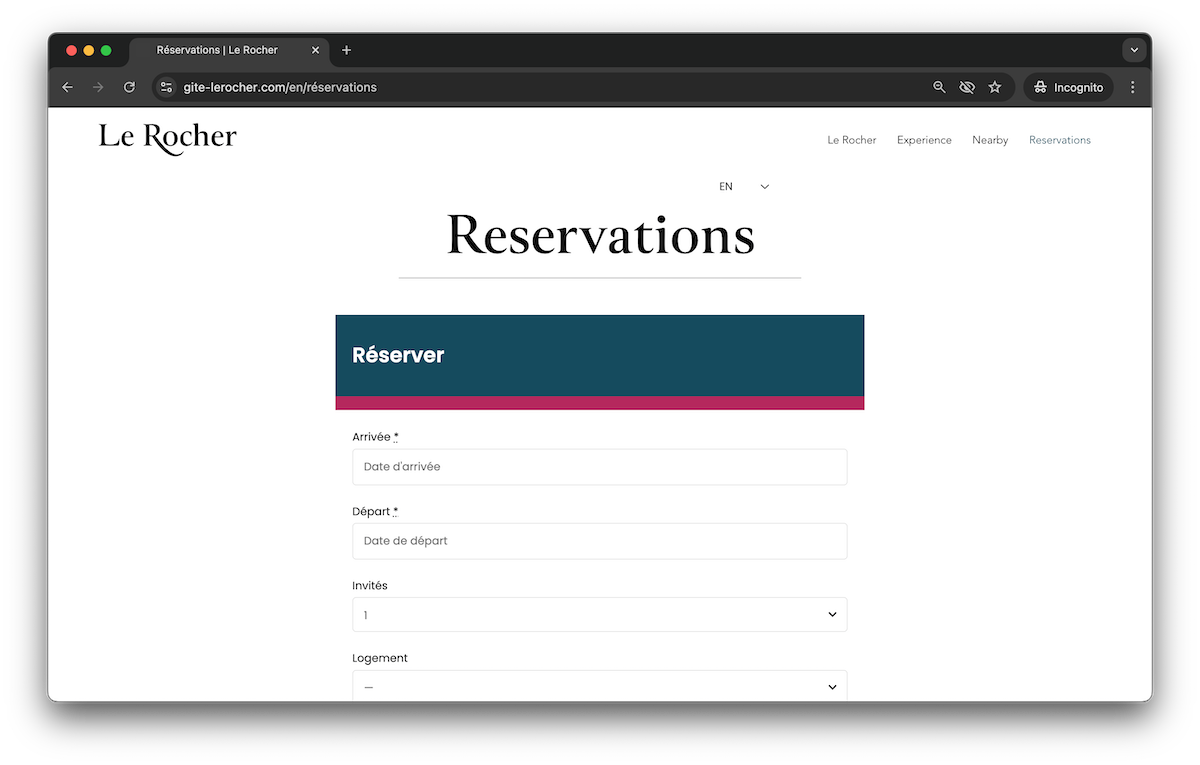The height and width of the screenshot is (765, 1200).
Task: Open Chrome three-dot menu
Action: [1132, 87]
